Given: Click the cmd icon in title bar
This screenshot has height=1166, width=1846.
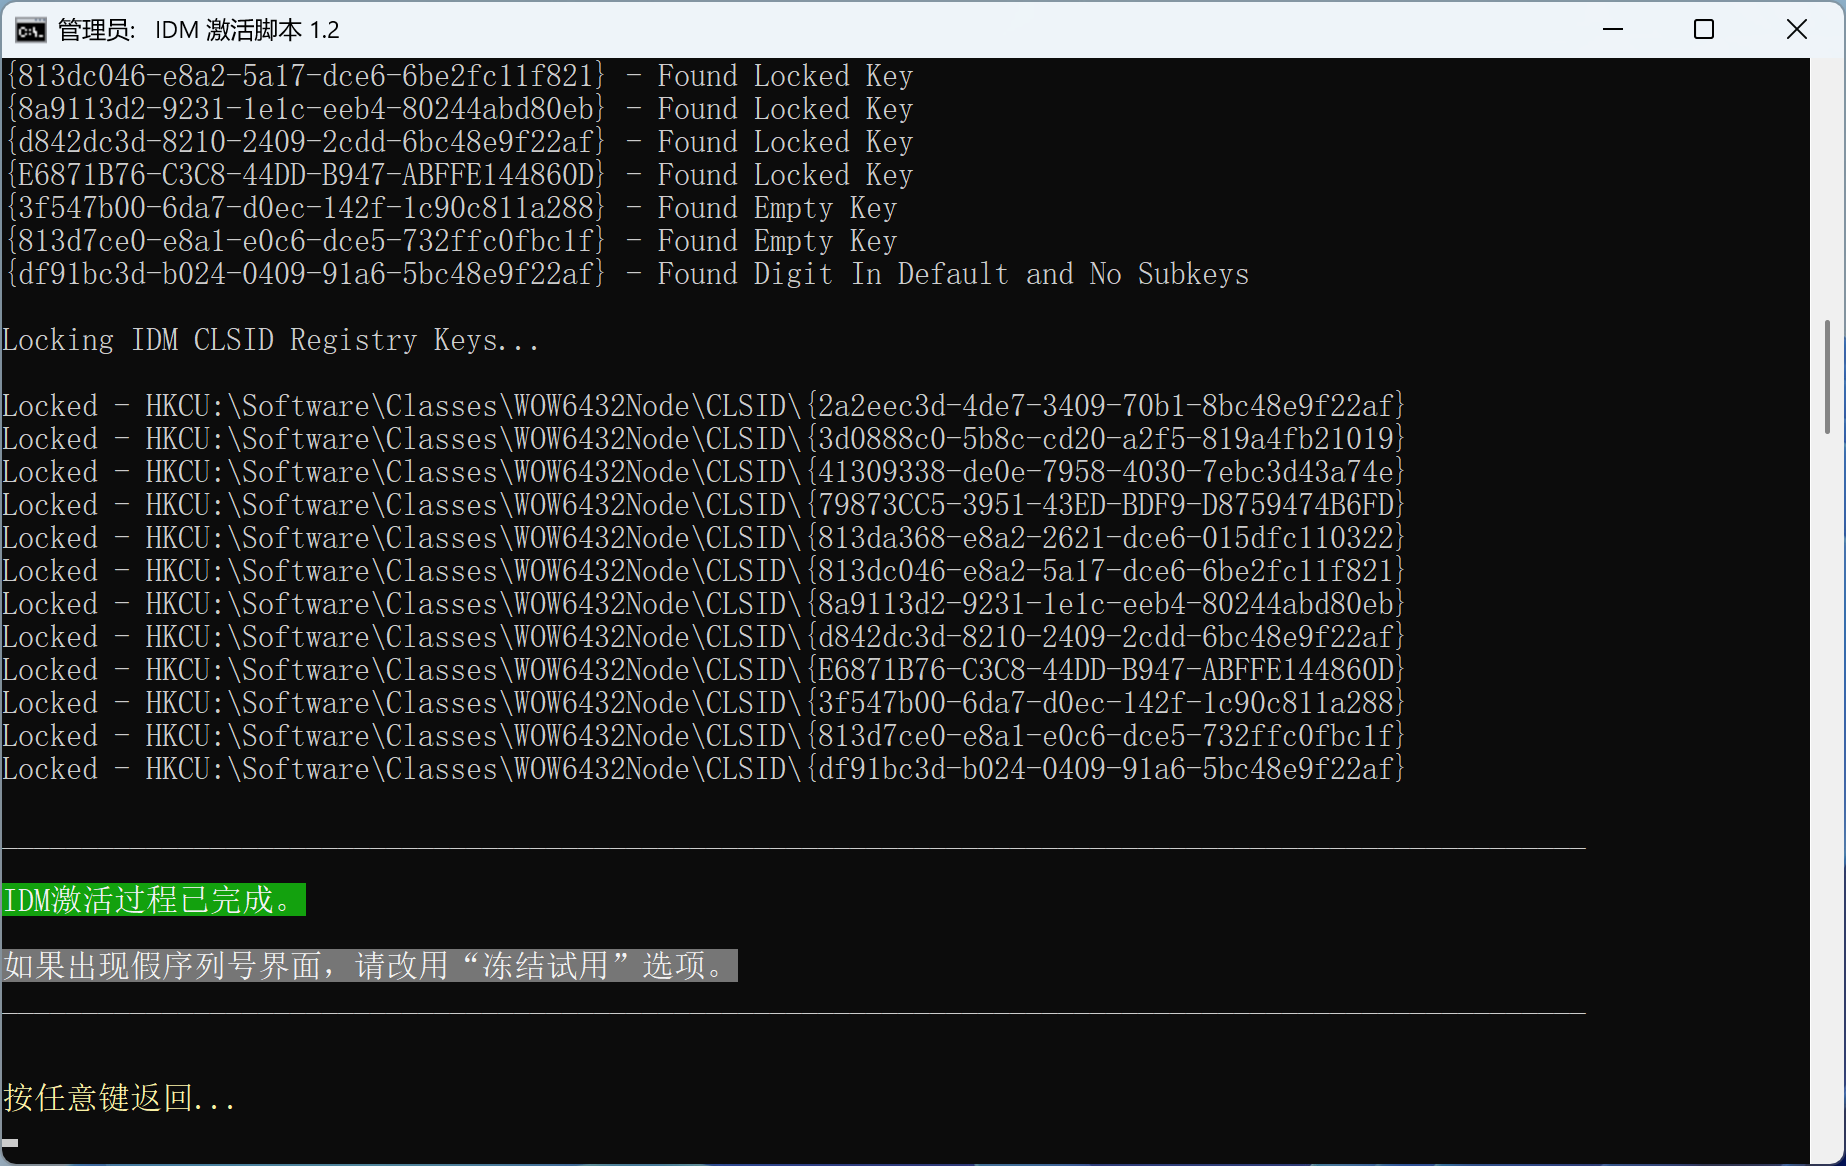Looking at the screenshot, I should (x=30, y=30).
